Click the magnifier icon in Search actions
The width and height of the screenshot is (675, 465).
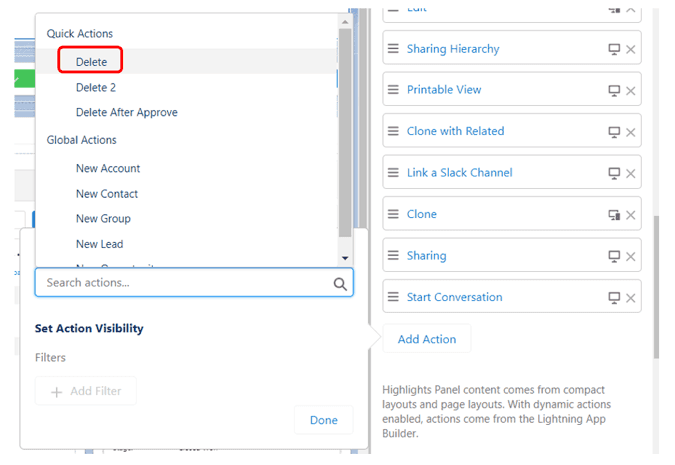coord(340,284)
